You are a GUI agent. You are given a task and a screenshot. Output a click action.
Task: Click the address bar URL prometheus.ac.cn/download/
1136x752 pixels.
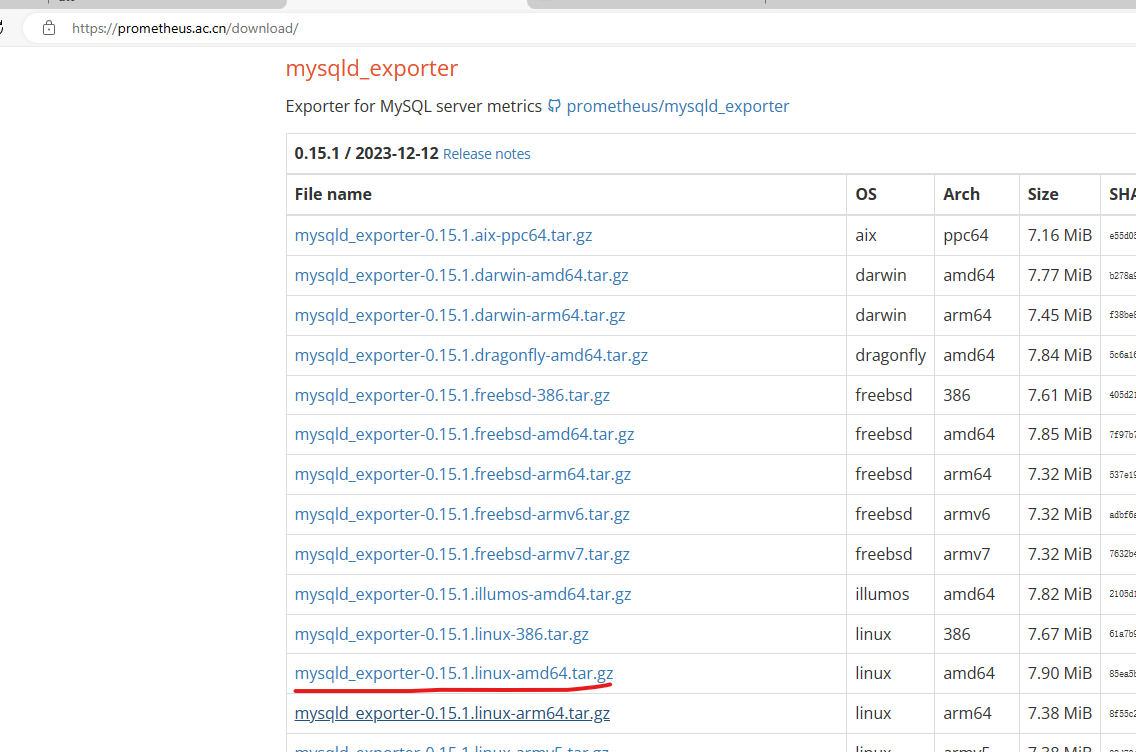(x=185, y=28)
